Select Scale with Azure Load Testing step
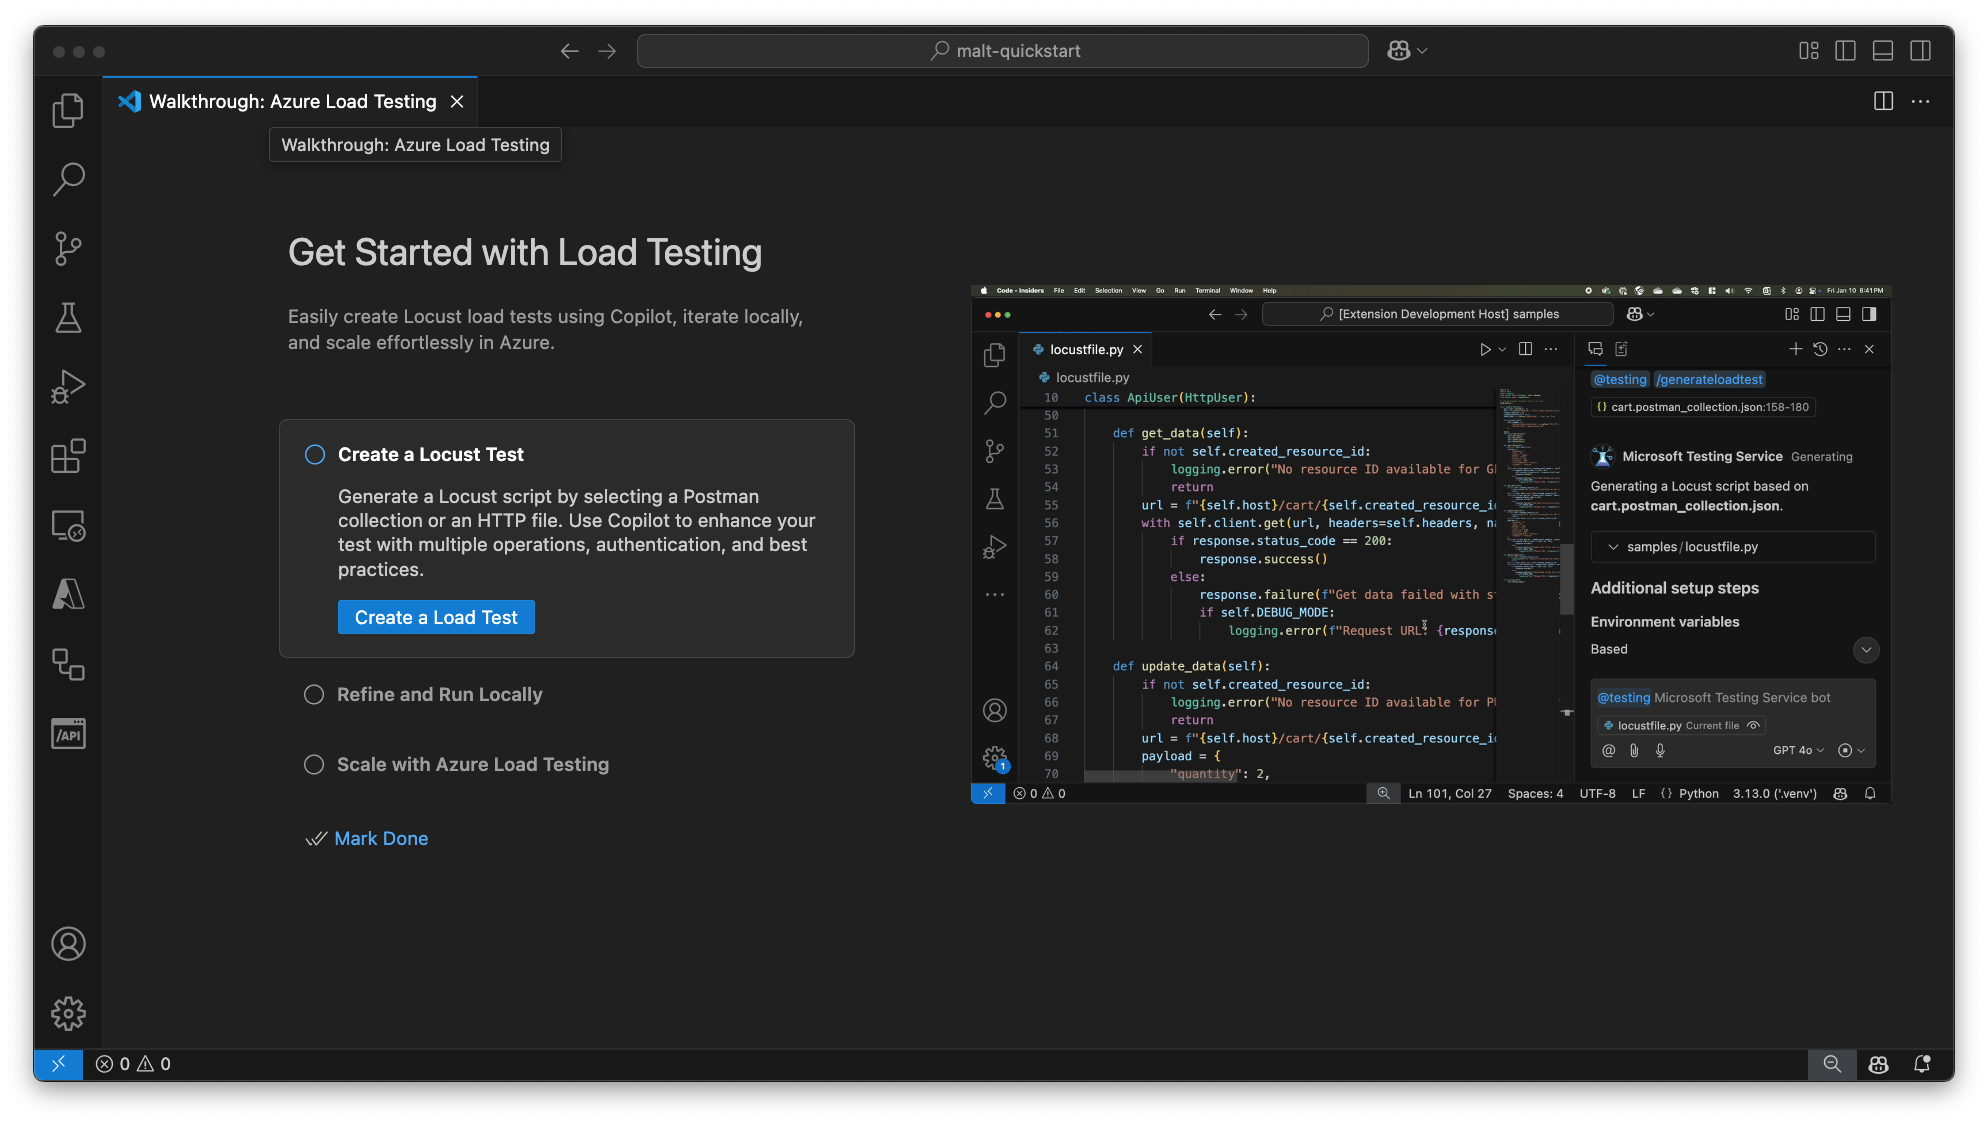Screen dimensions: 1988x1123 472,765
